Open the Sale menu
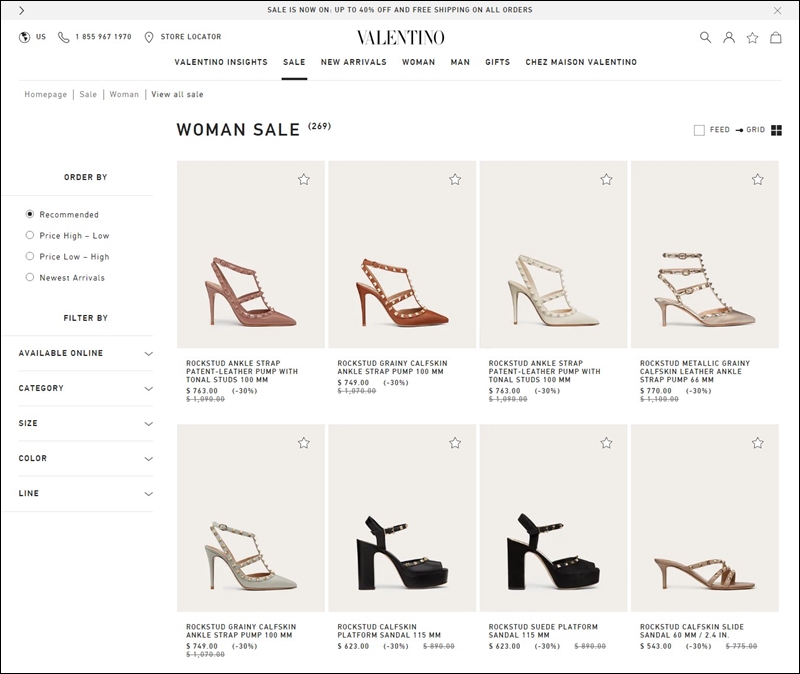 tap(294, 62)
